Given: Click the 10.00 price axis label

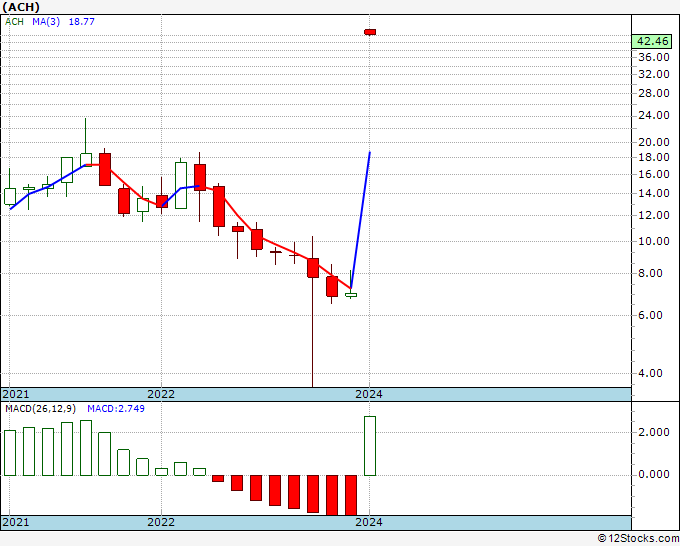Looking at the screenshot, I should pyautogui.click(x=654, y=242).
